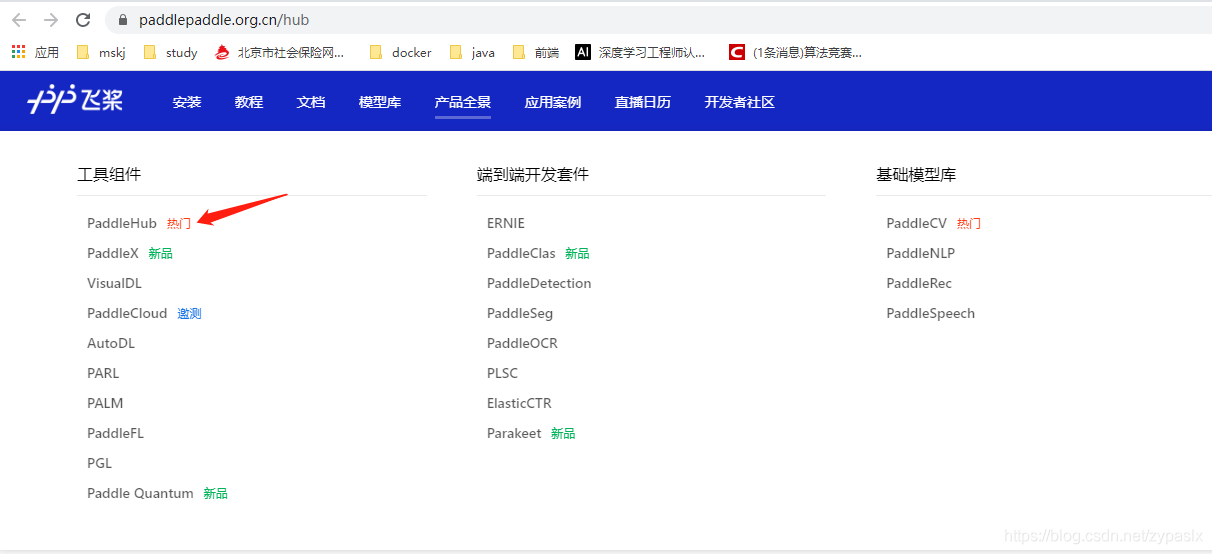Open the PaddleHub link
This screenshot has height=554, width=1212.
pyautogui.click(x=122, y=223)
